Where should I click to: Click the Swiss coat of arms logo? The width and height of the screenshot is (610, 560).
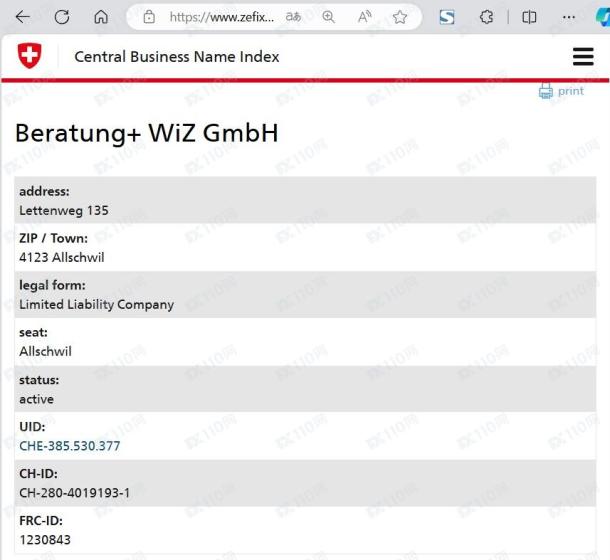[x=30, y=56]
